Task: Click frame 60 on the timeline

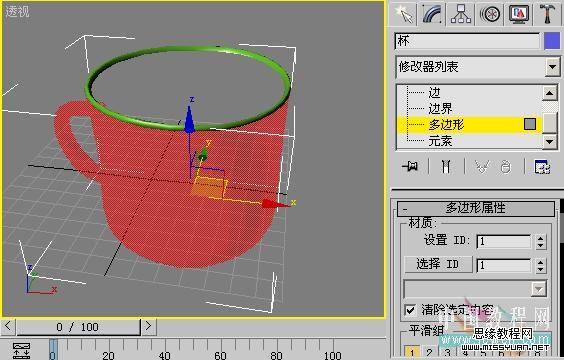Action: 220,355
